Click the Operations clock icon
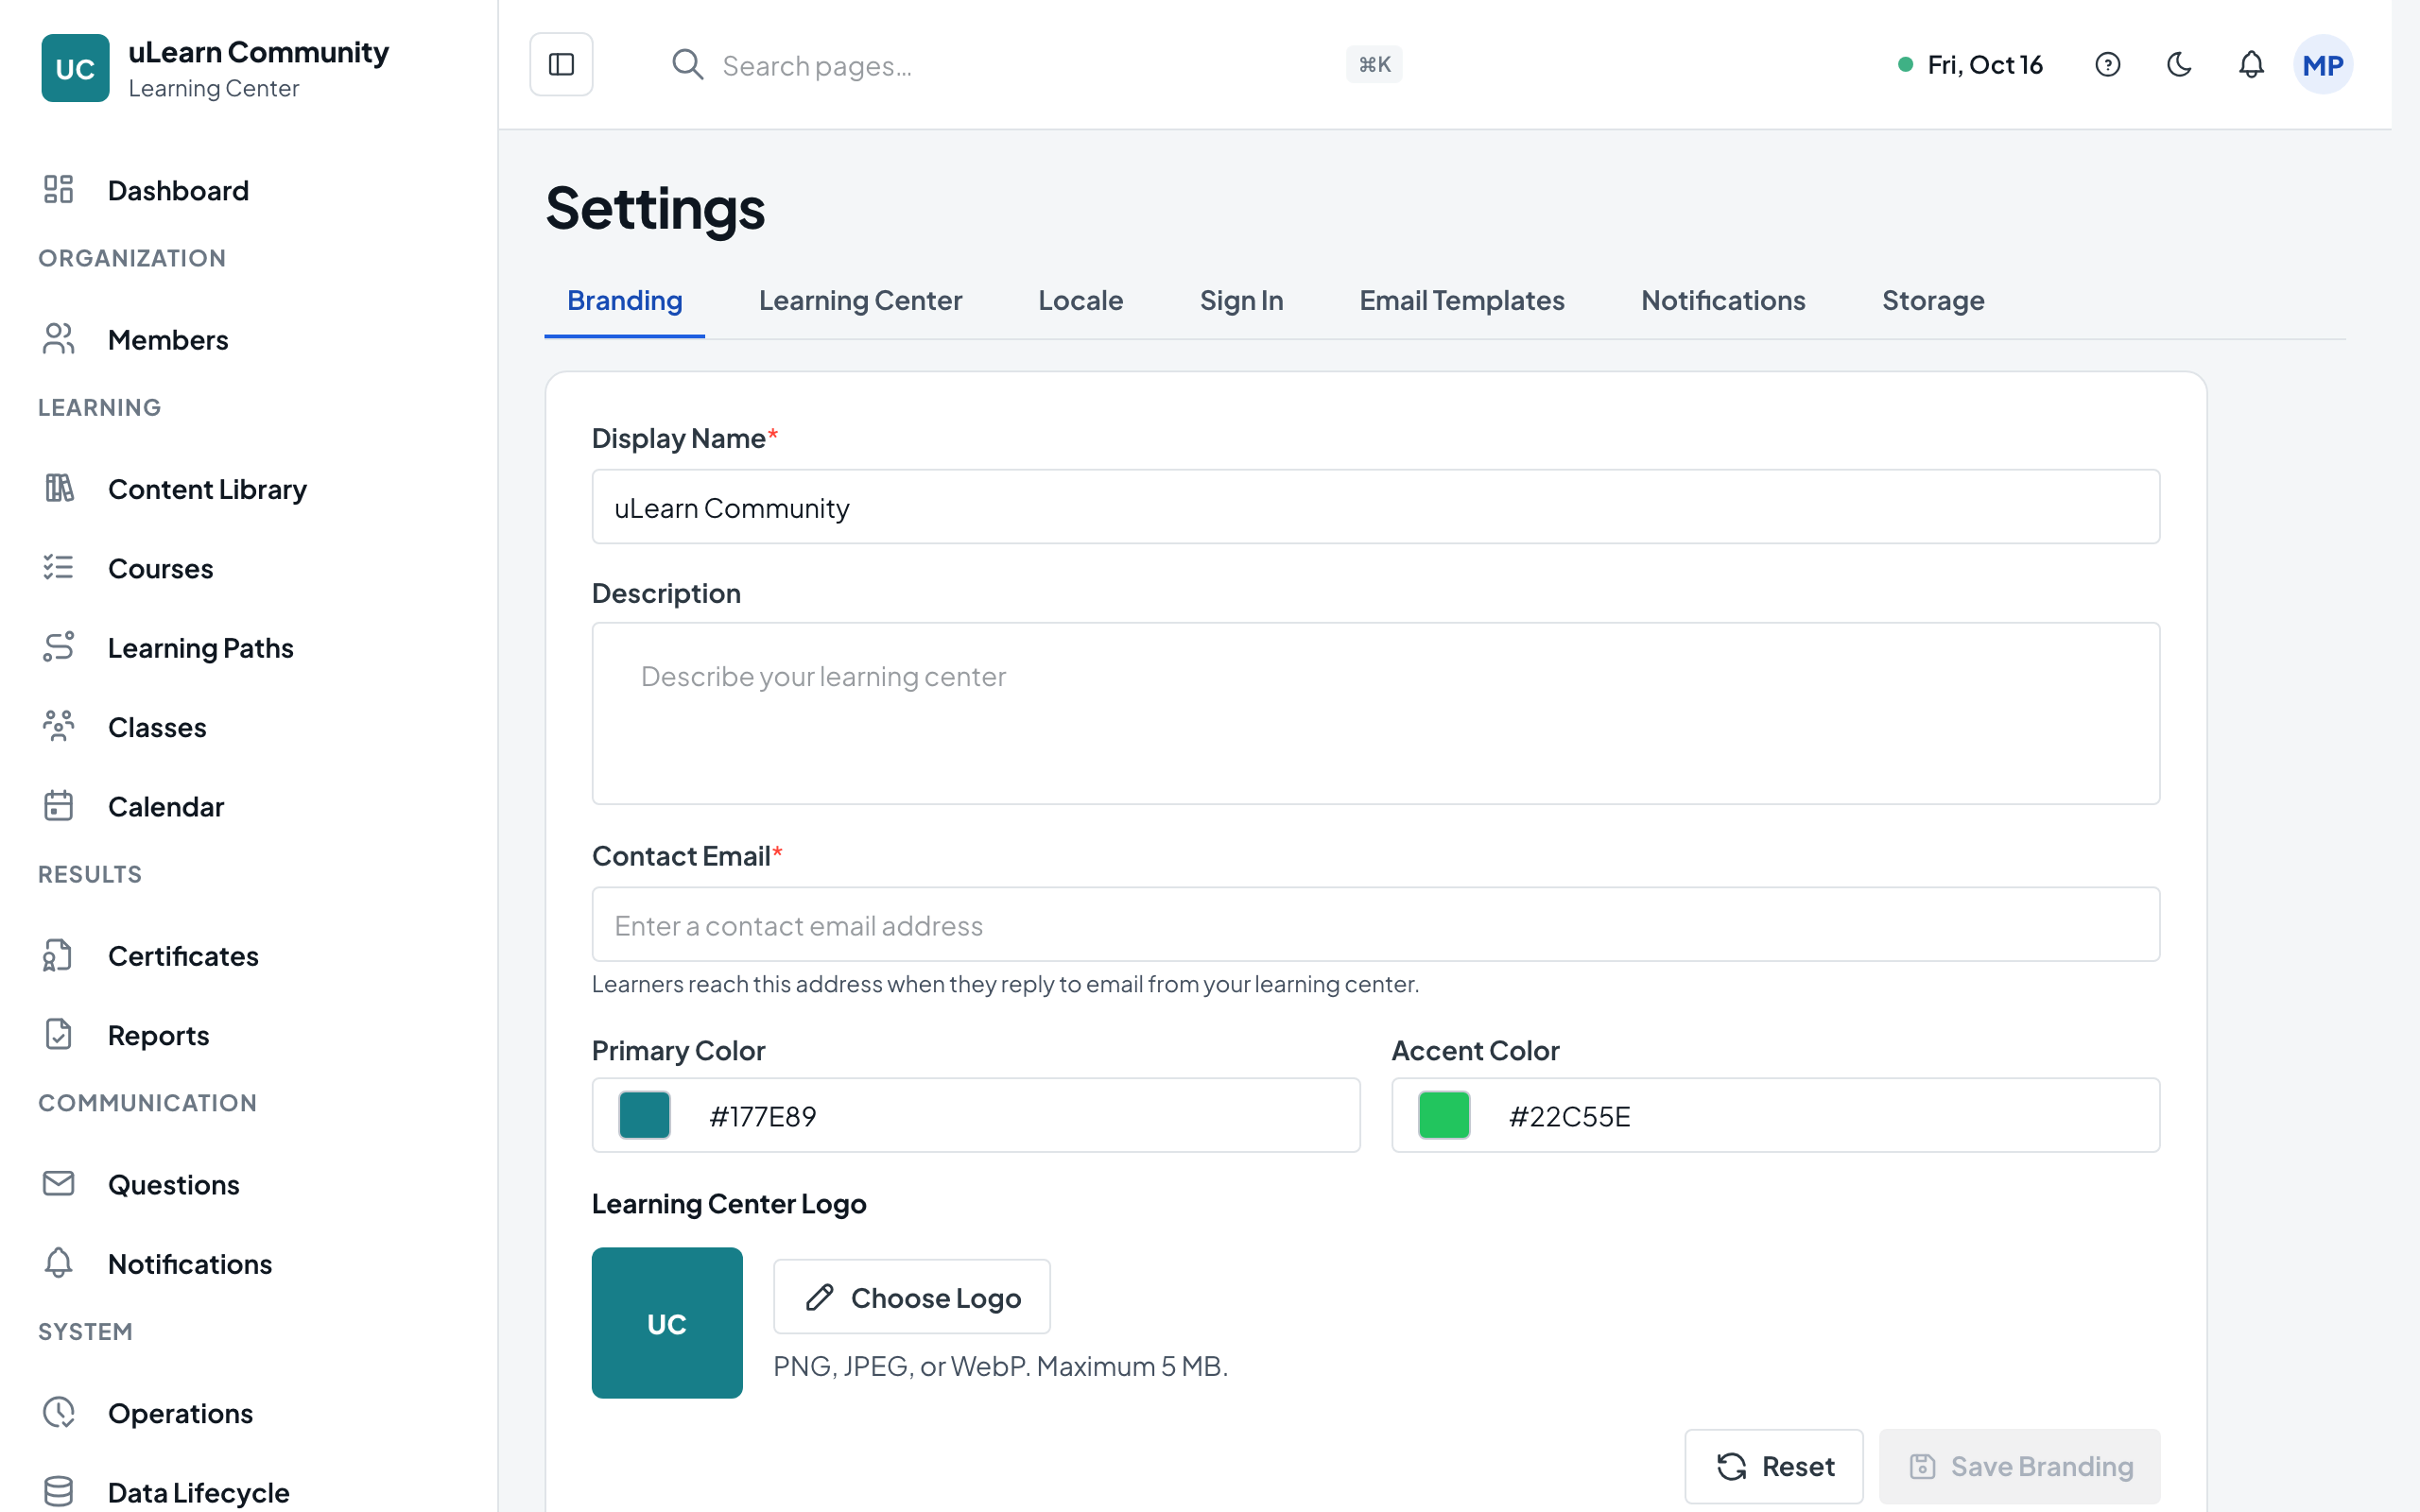 pos(59,1412)
